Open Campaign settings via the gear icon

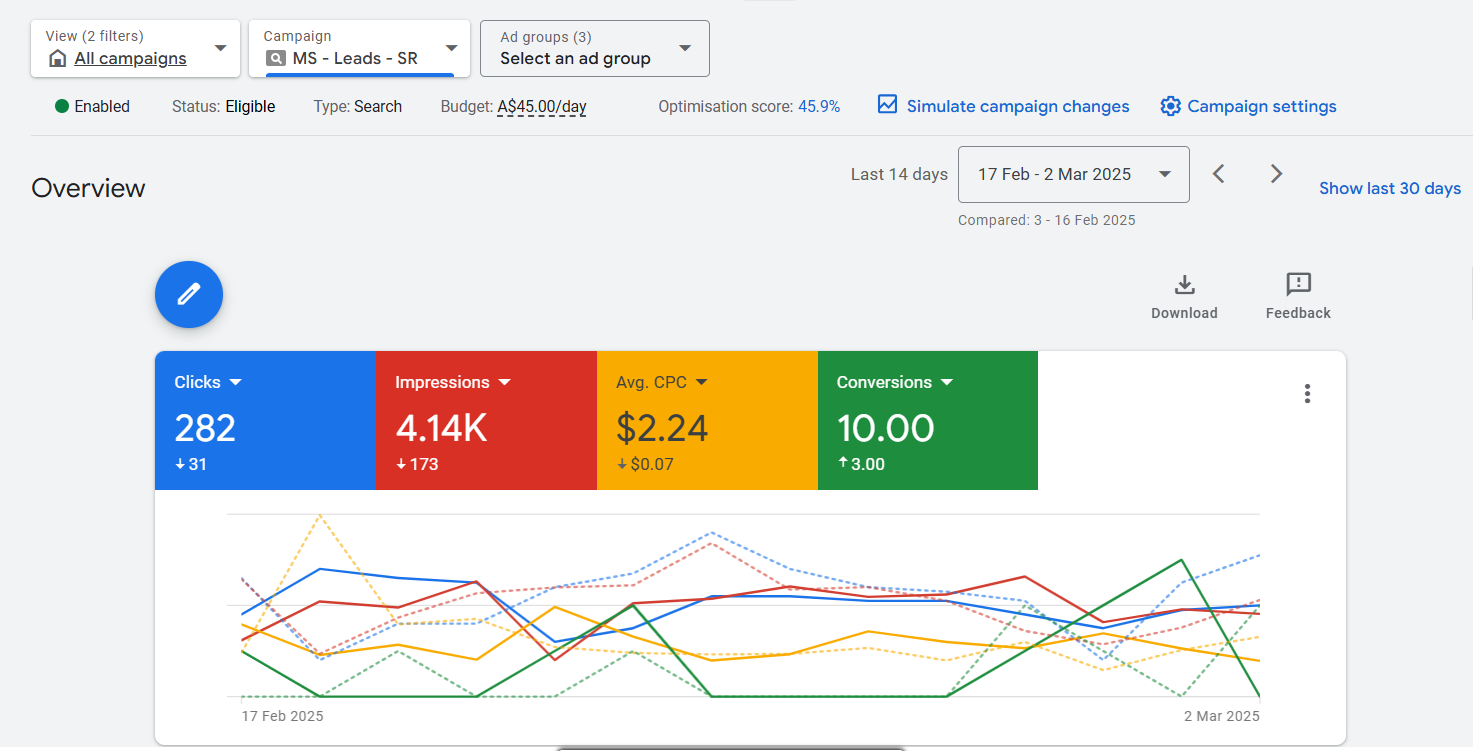[x=1170, y=106]
